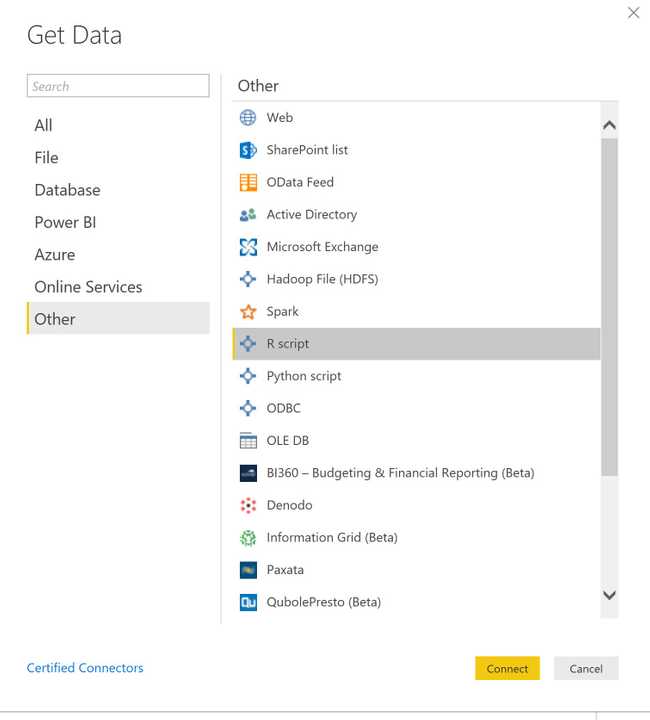Viewport: 650px width, 720px height.
Task: Select the Denodo text label
Action: click(289, 506)
